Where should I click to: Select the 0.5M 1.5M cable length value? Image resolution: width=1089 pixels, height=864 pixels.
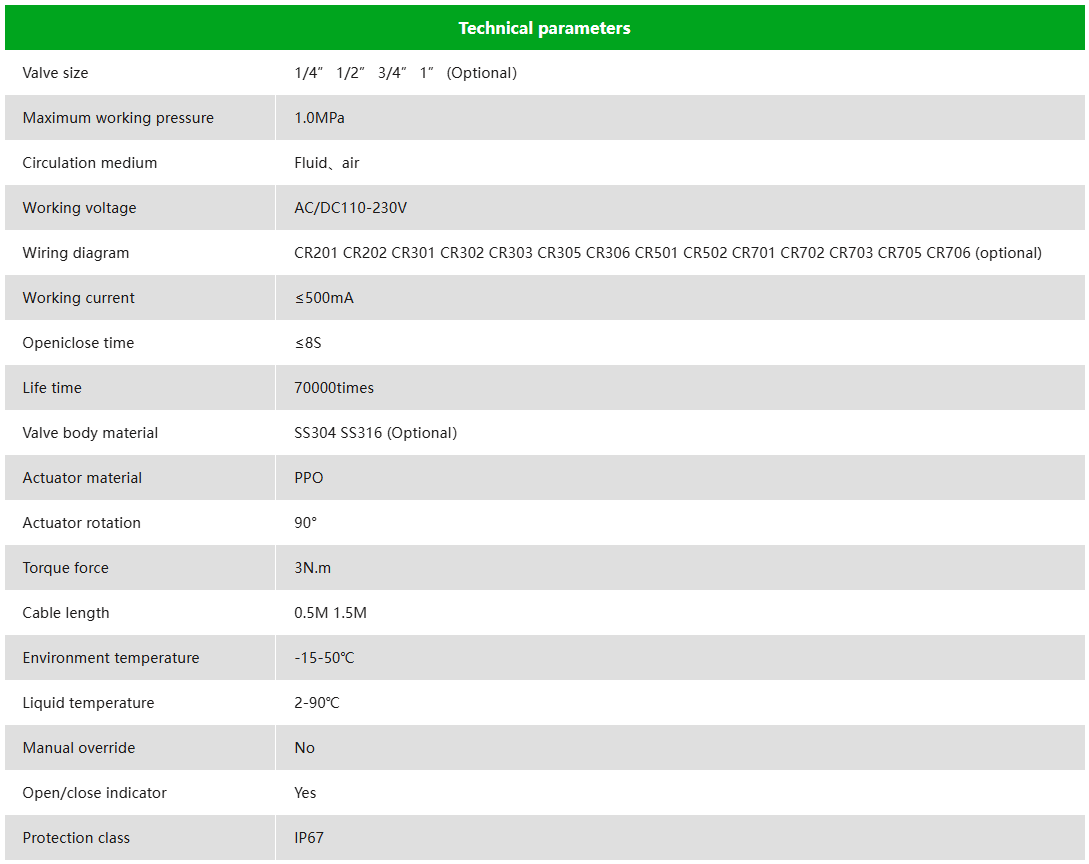(330, 613)
